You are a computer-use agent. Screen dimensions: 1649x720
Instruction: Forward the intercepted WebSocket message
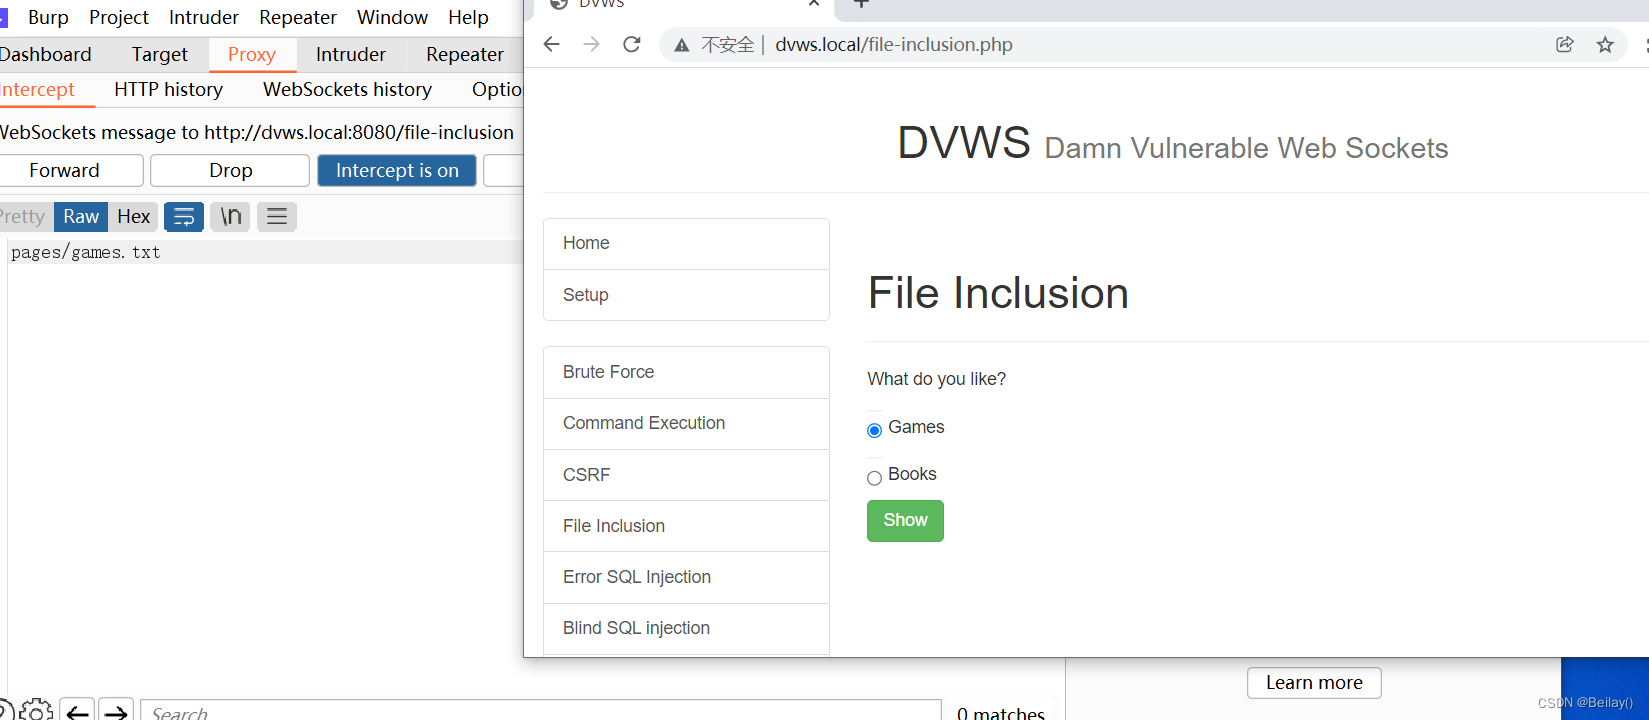[65, 170]
